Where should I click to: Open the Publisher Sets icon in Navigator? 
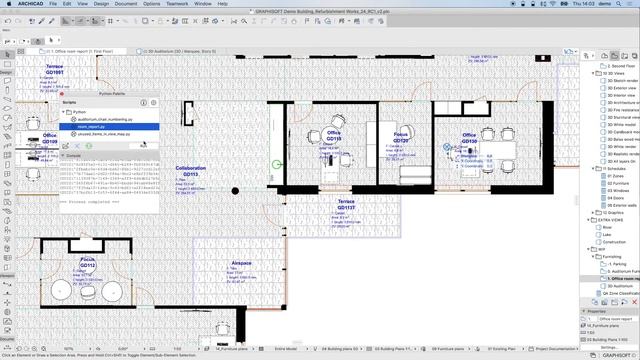(634, 56)
